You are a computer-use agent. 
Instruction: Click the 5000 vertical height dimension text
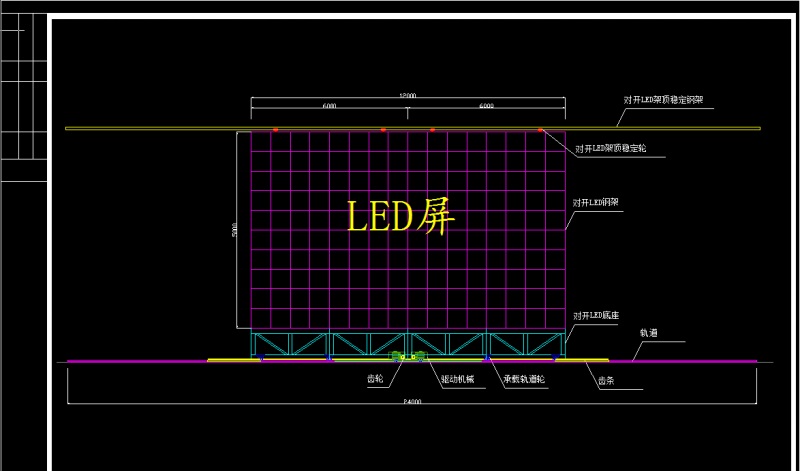[x=234, y=230]
